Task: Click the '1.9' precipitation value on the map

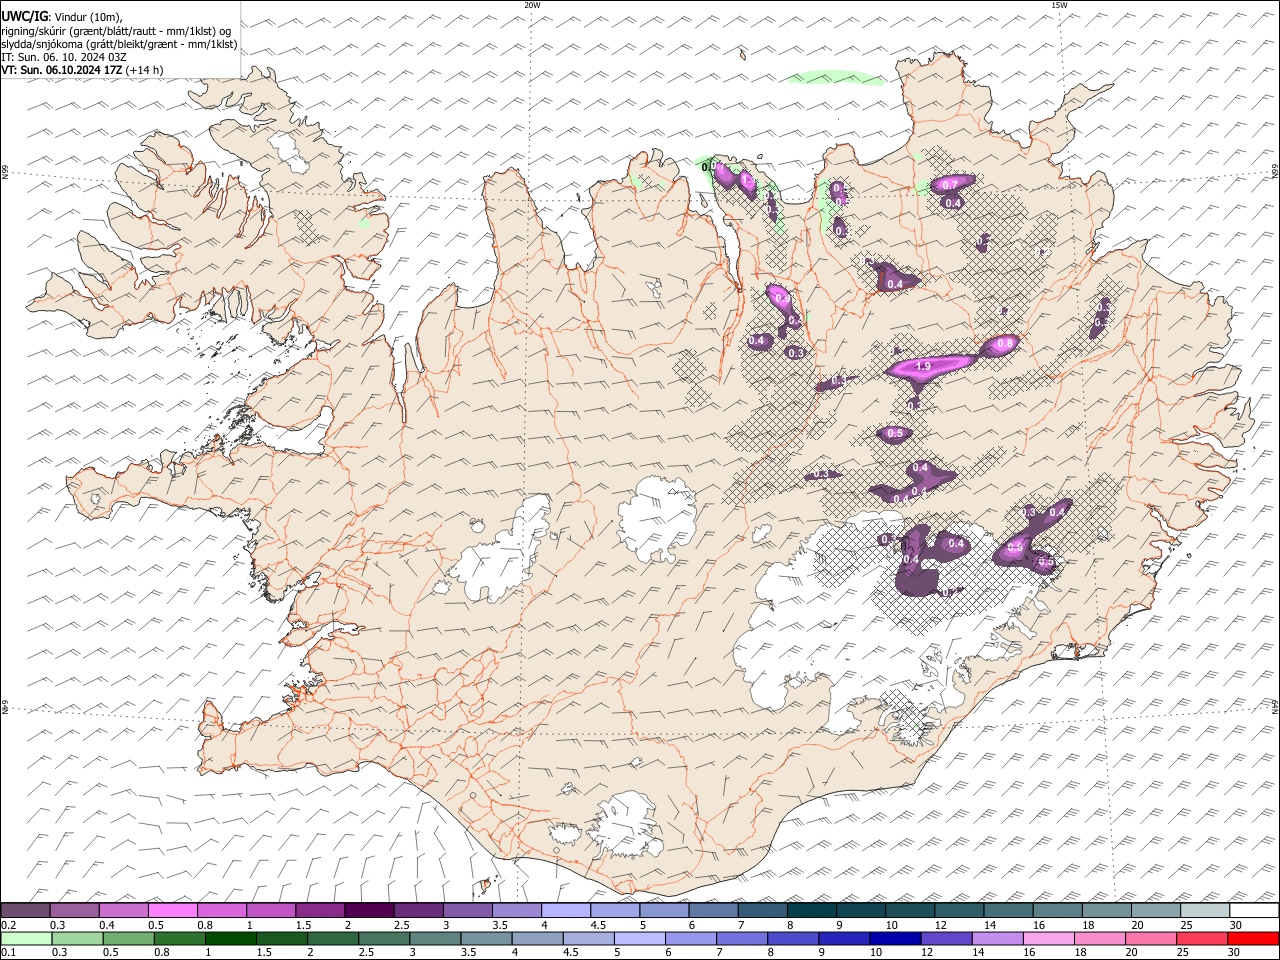Action: point(923,367)
